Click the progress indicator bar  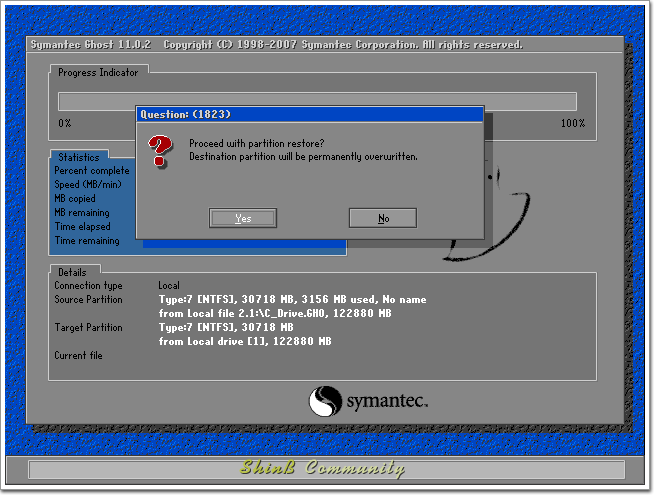[317, 101]
